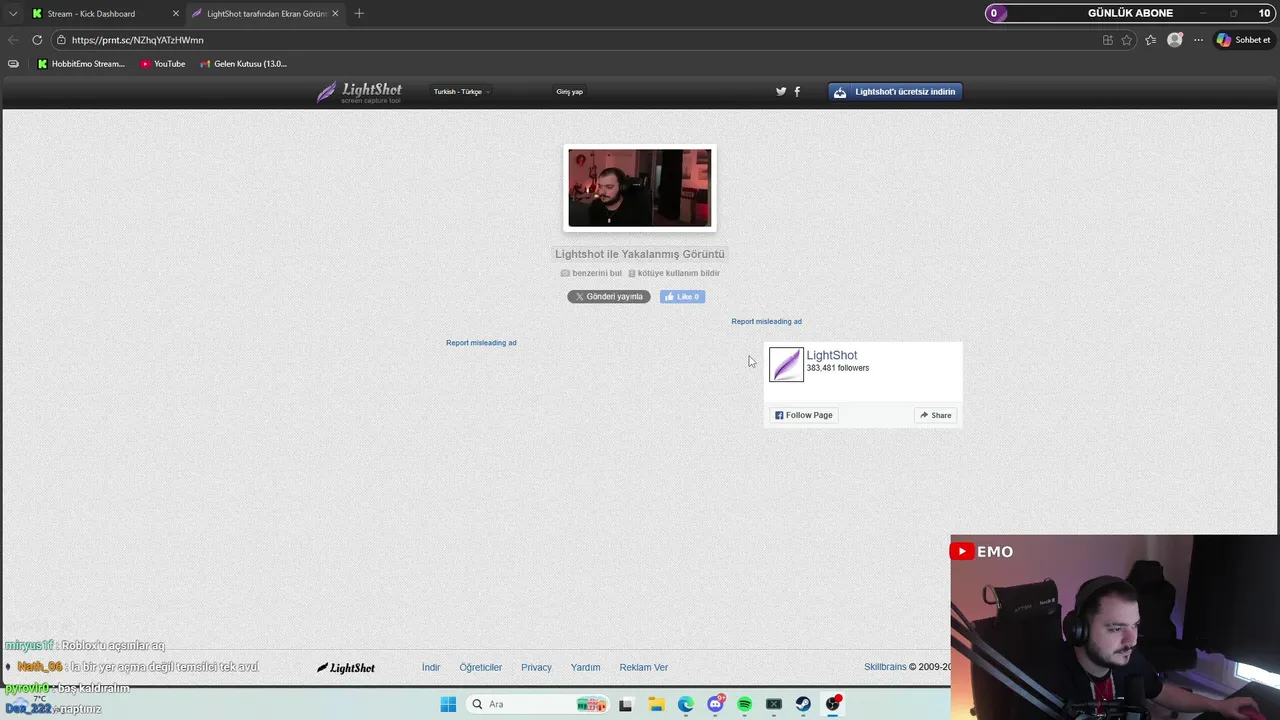
Task: Switch to the Stream - Kick Dashboard tab
Action: click(x=105, y=13)
